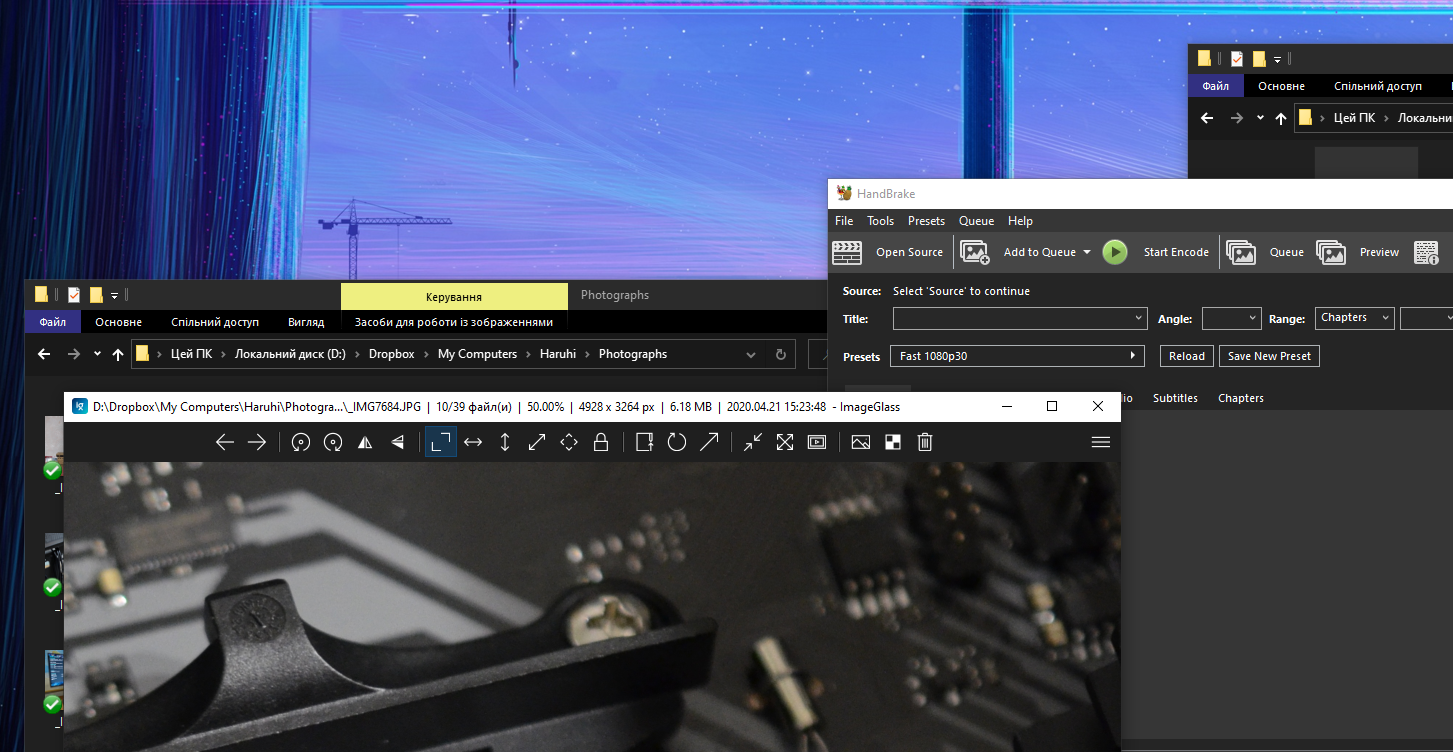Open the Range Chapters dropdown
Image resolution: width=1453 pixels, height=752 pixels.
click(x=1355, y=318)
